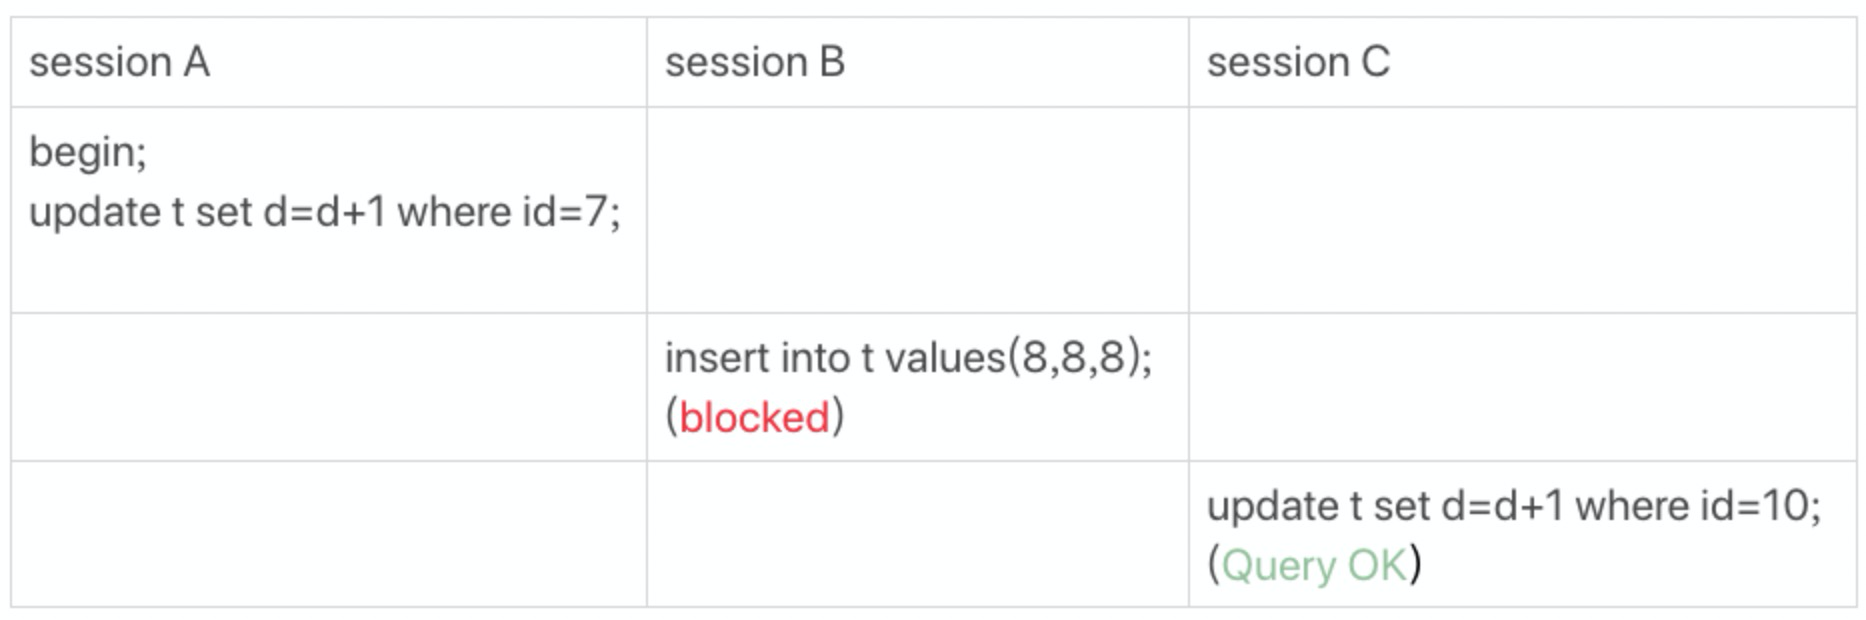1866x620 pixels.
Task: Click empty session B cell in bottom row
Action: (x=917, y=534)
